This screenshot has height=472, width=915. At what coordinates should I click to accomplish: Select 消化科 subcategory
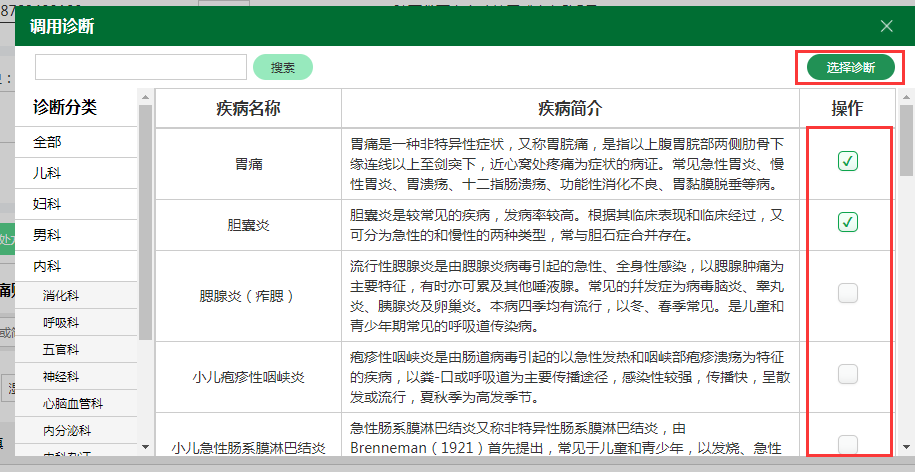[x=61, y=296]
